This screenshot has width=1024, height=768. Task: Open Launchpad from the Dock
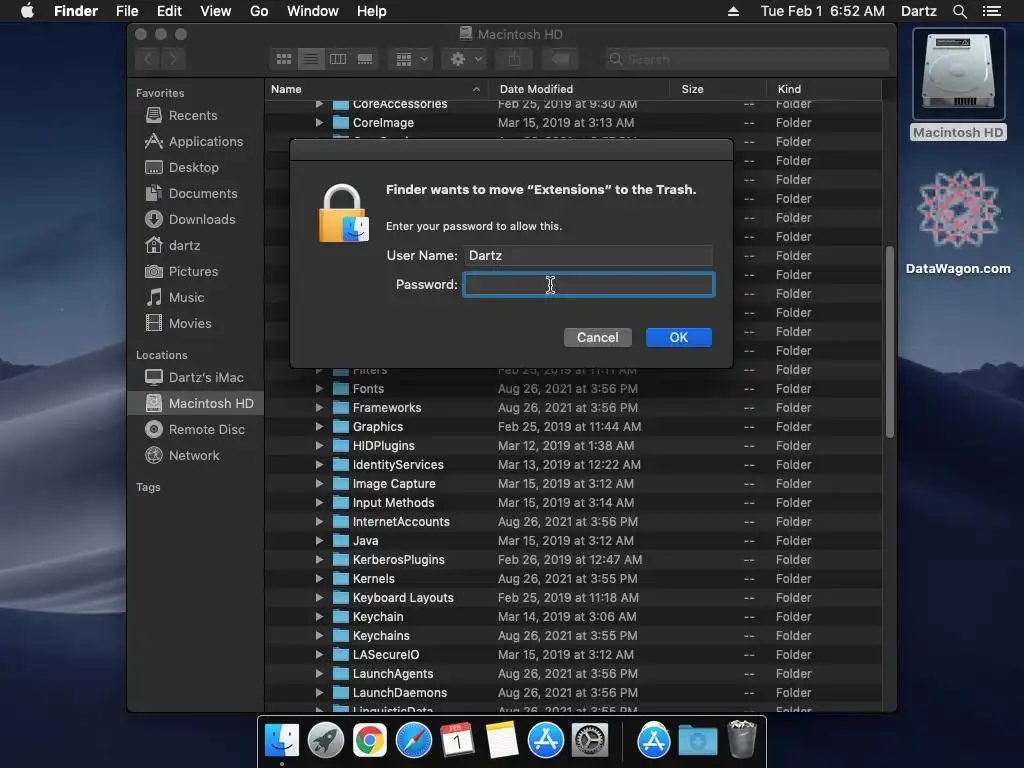point(325,741)
